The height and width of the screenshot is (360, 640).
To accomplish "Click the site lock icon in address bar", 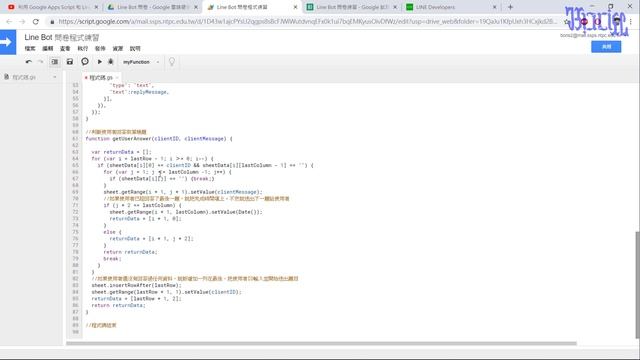I will pos(52,22).
